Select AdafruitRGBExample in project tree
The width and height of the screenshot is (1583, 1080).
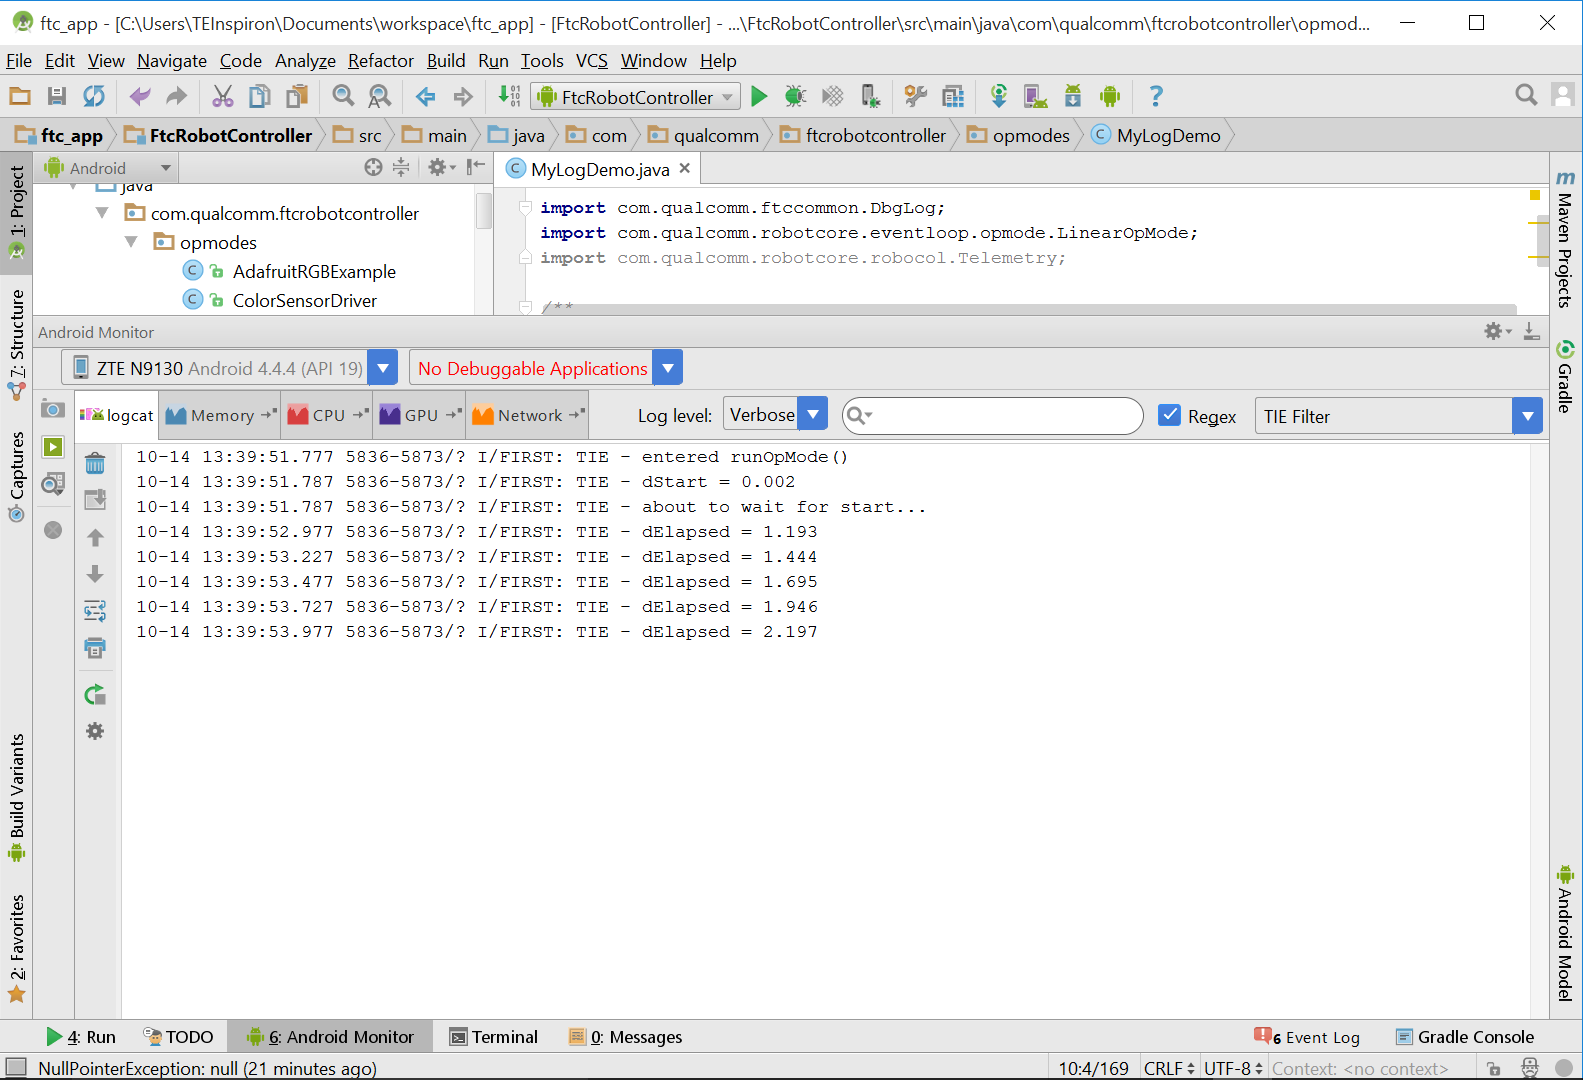[314, 271]
